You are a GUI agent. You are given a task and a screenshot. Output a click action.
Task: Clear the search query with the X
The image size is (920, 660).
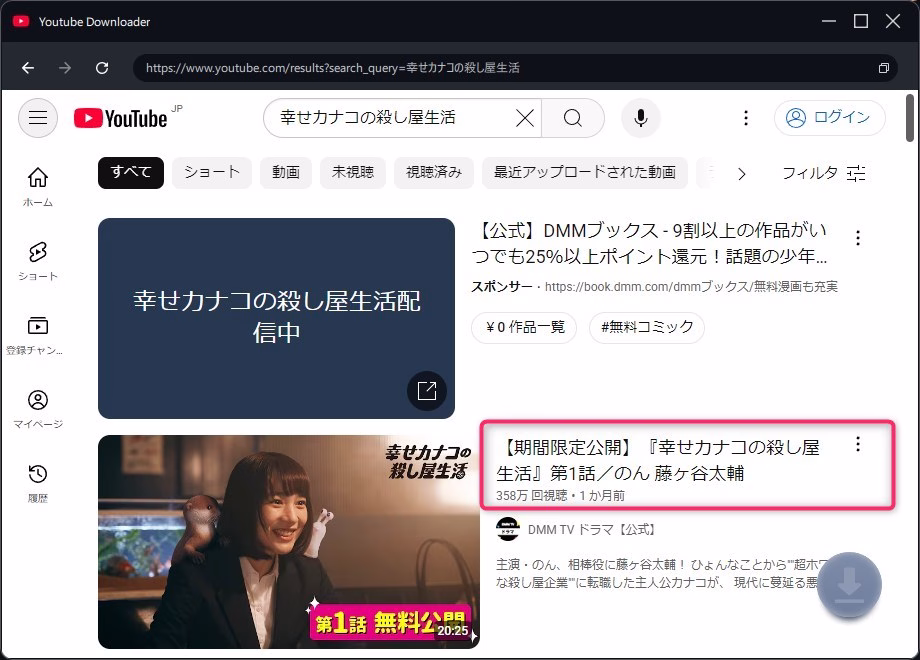(525, 118)
